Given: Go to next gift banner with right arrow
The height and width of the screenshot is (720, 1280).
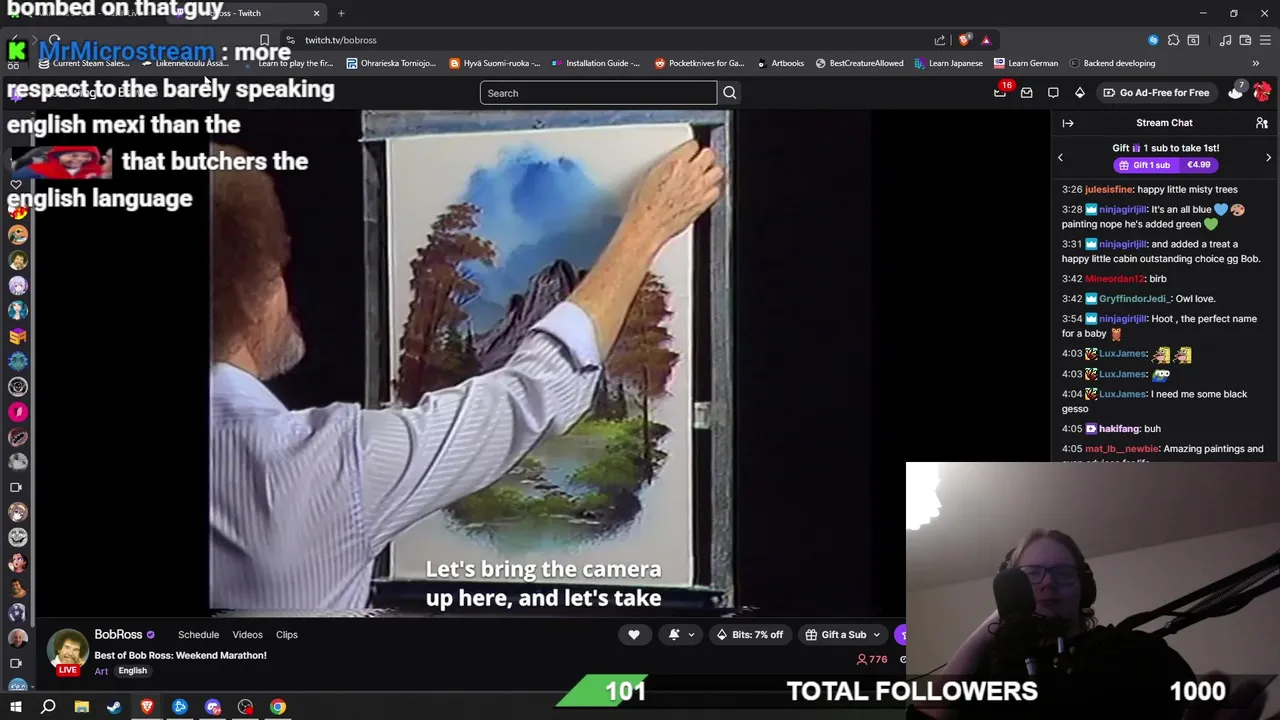Looking at the screenshot, I should tap(1268, 157).
